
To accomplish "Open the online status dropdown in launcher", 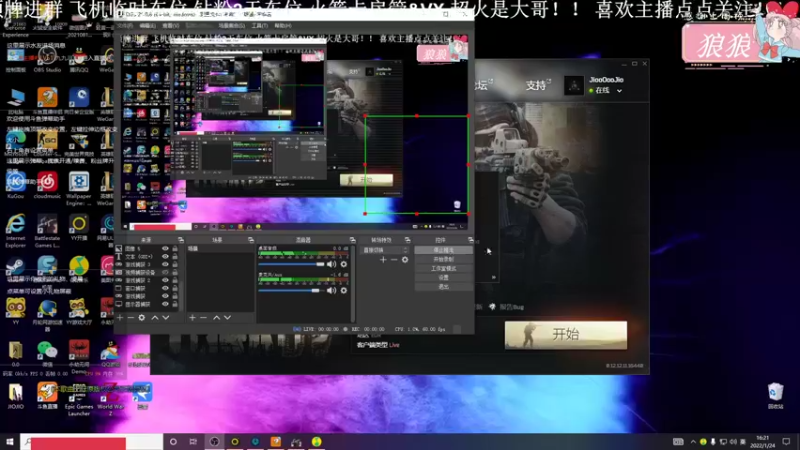I will (619, 91).
